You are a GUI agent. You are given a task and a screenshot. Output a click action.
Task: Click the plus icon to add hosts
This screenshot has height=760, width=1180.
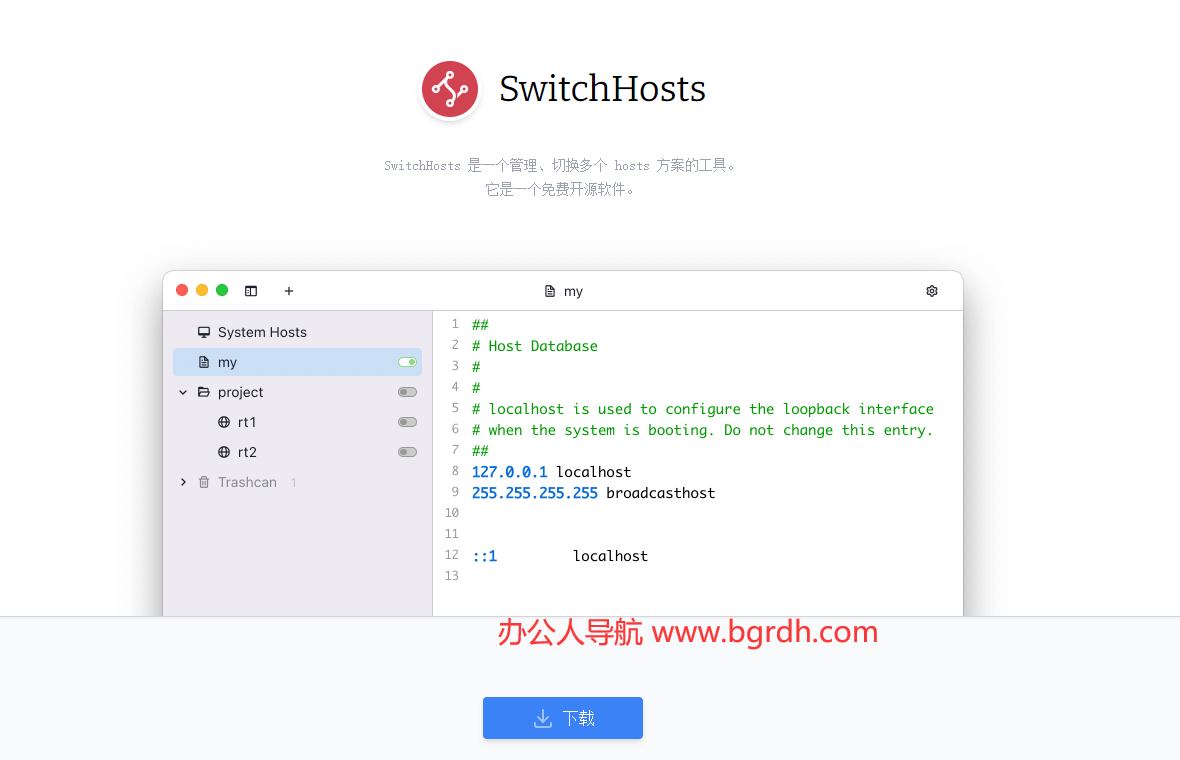click(288, 291)
